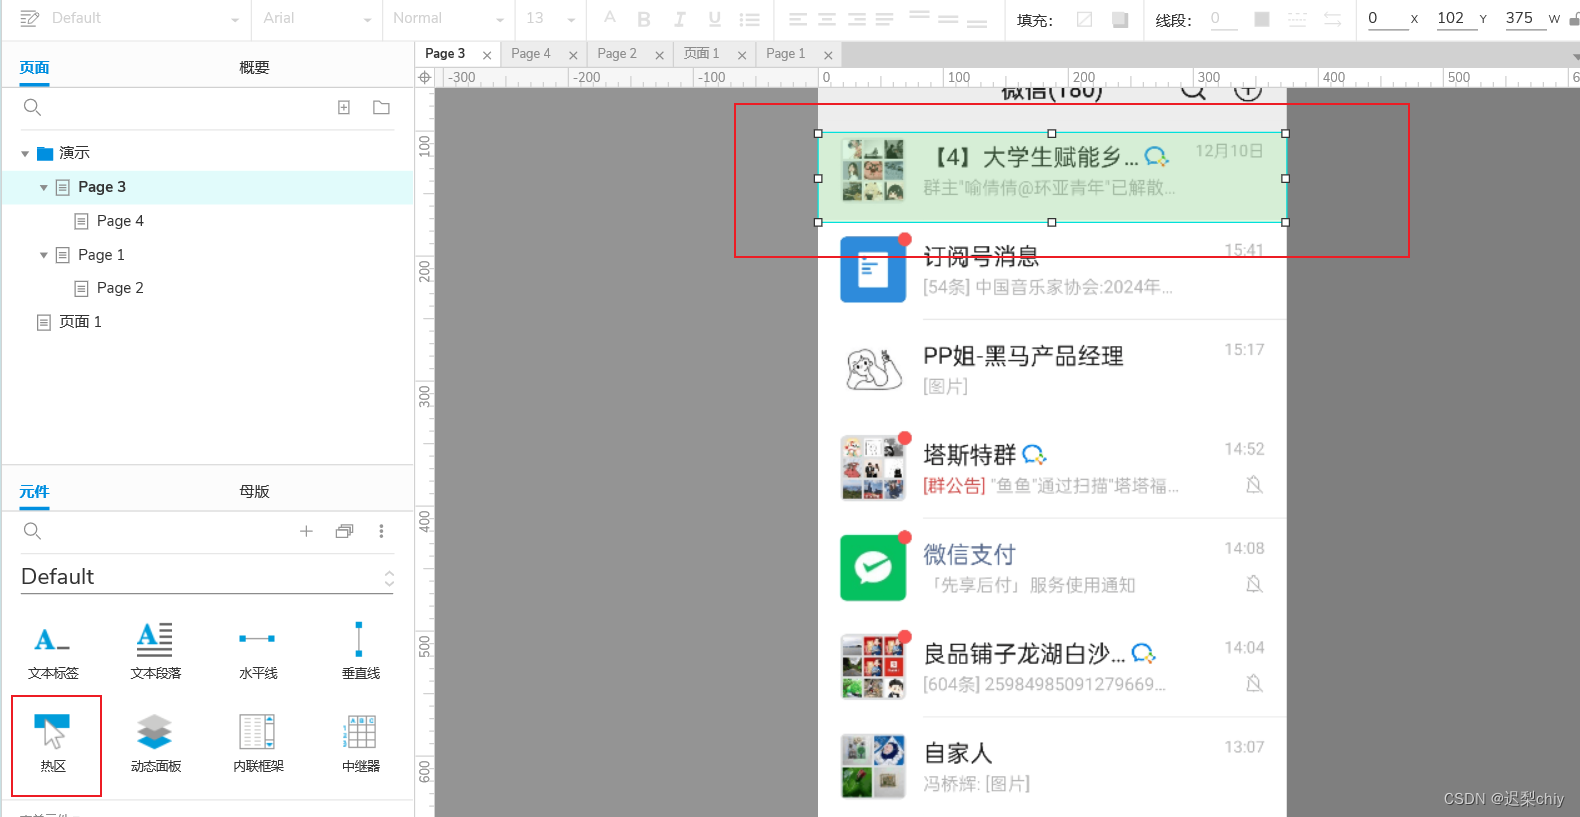
Task: Toggle italic formatting
Action: 680,19
